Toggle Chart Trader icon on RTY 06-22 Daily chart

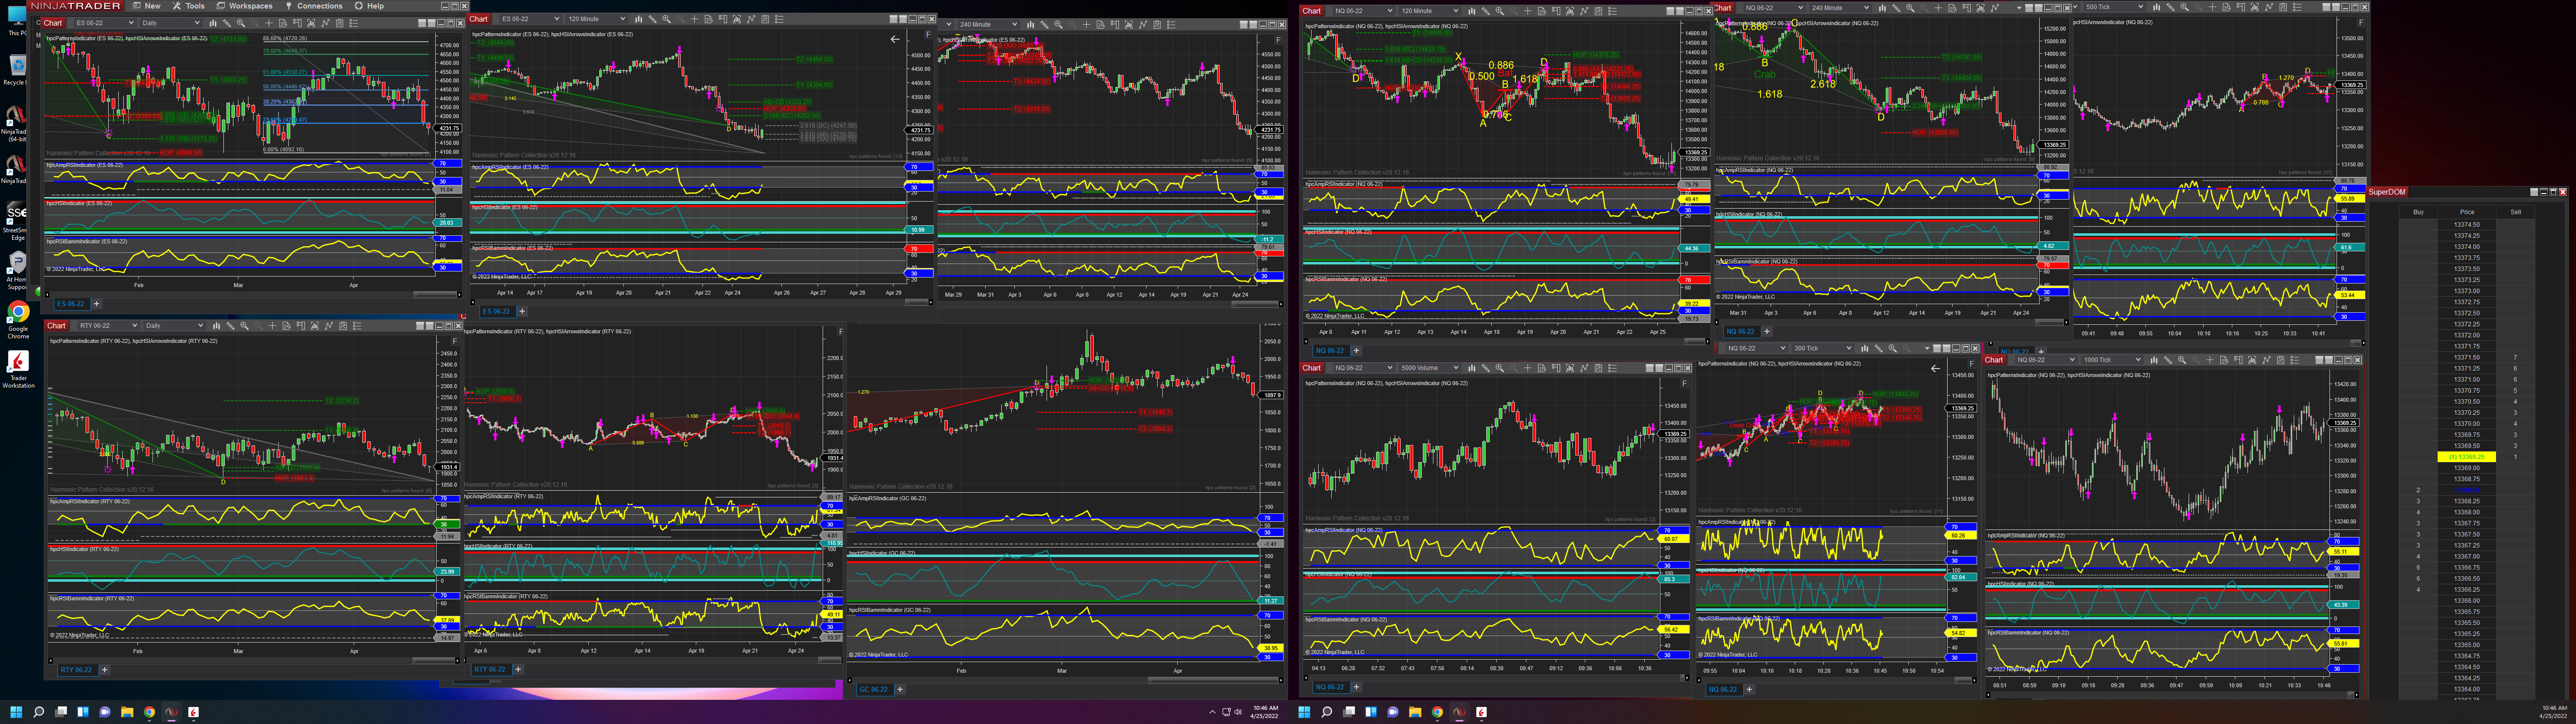[301, 326]
